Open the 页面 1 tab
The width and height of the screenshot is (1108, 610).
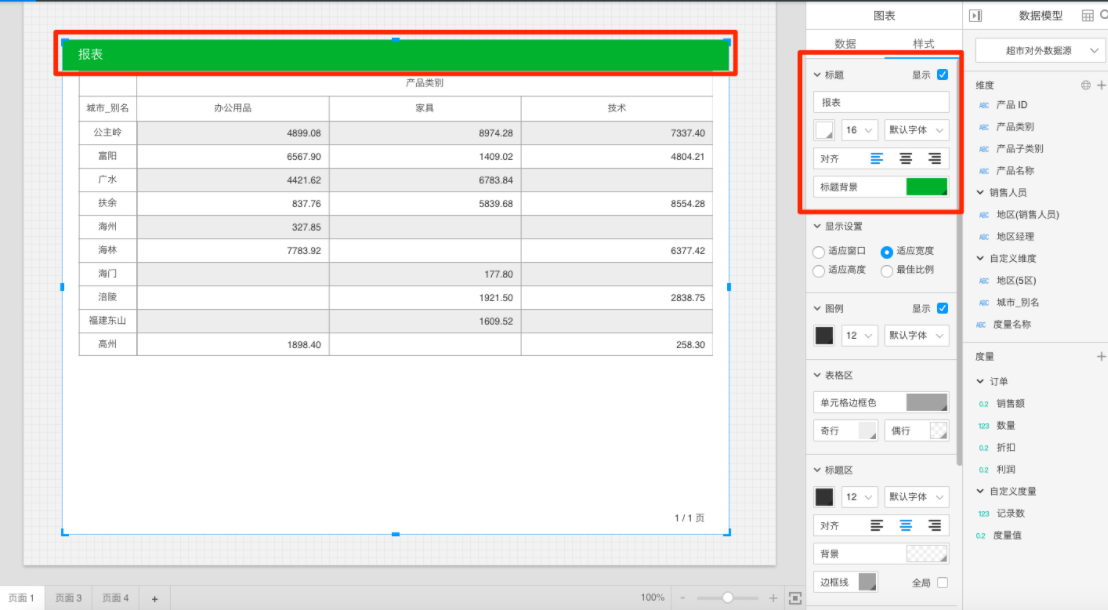pyautogui.click(x=22, y=598)
